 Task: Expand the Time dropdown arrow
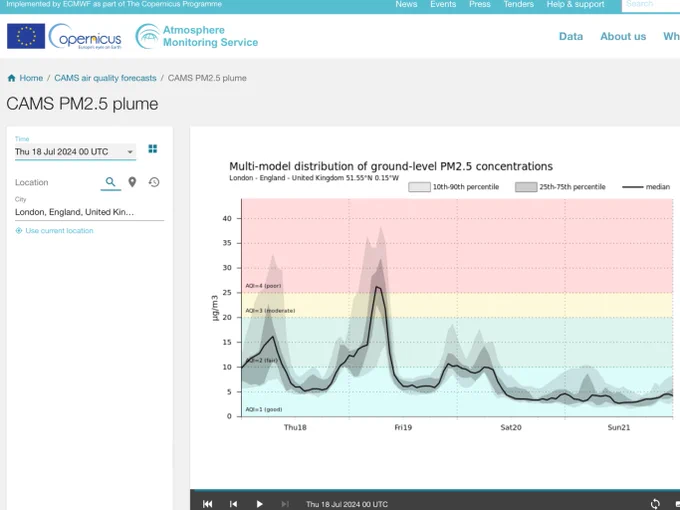[130, 152]
